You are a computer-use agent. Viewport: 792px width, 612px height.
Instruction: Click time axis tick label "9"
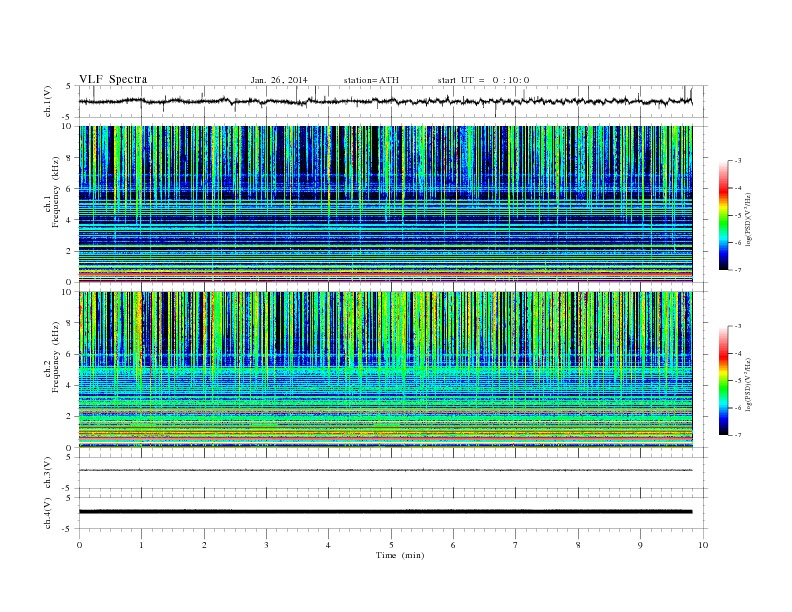click(x=640, y=545)
